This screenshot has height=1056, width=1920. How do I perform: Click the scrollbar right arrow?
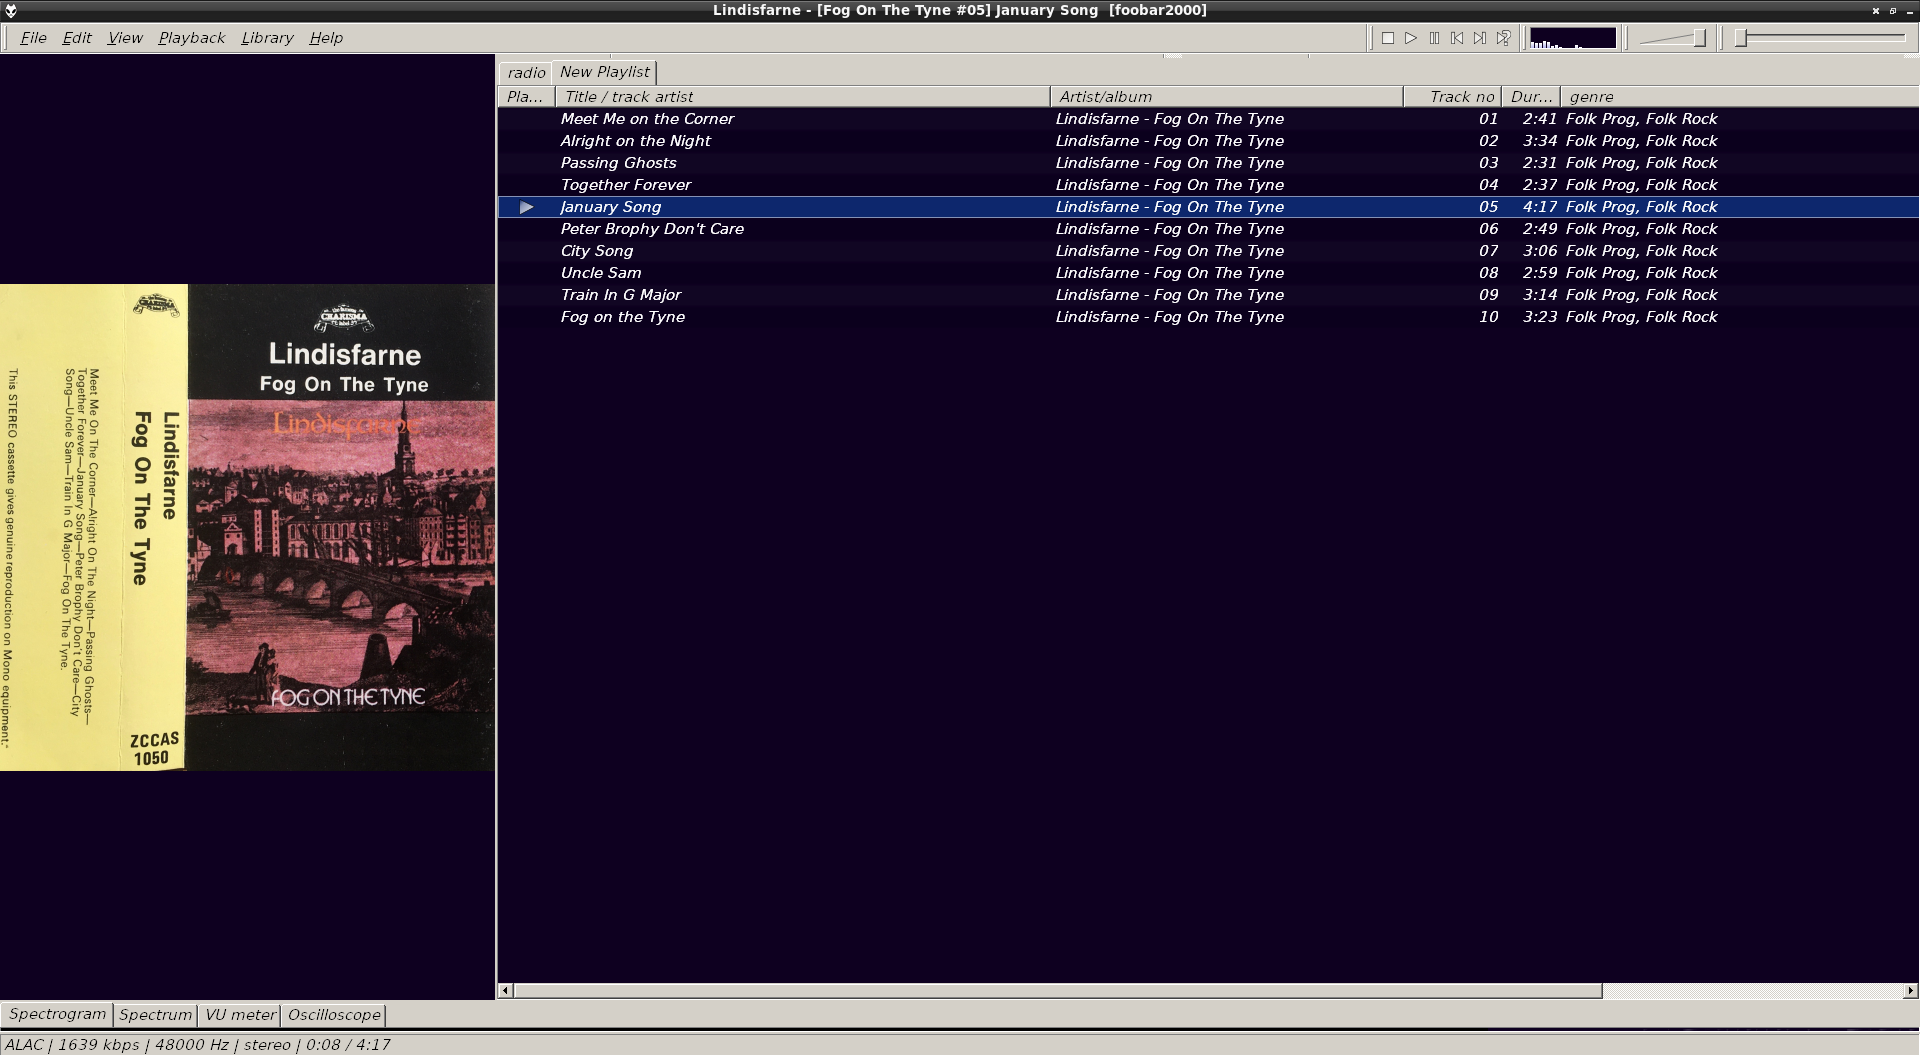(x=1911, y=991)
